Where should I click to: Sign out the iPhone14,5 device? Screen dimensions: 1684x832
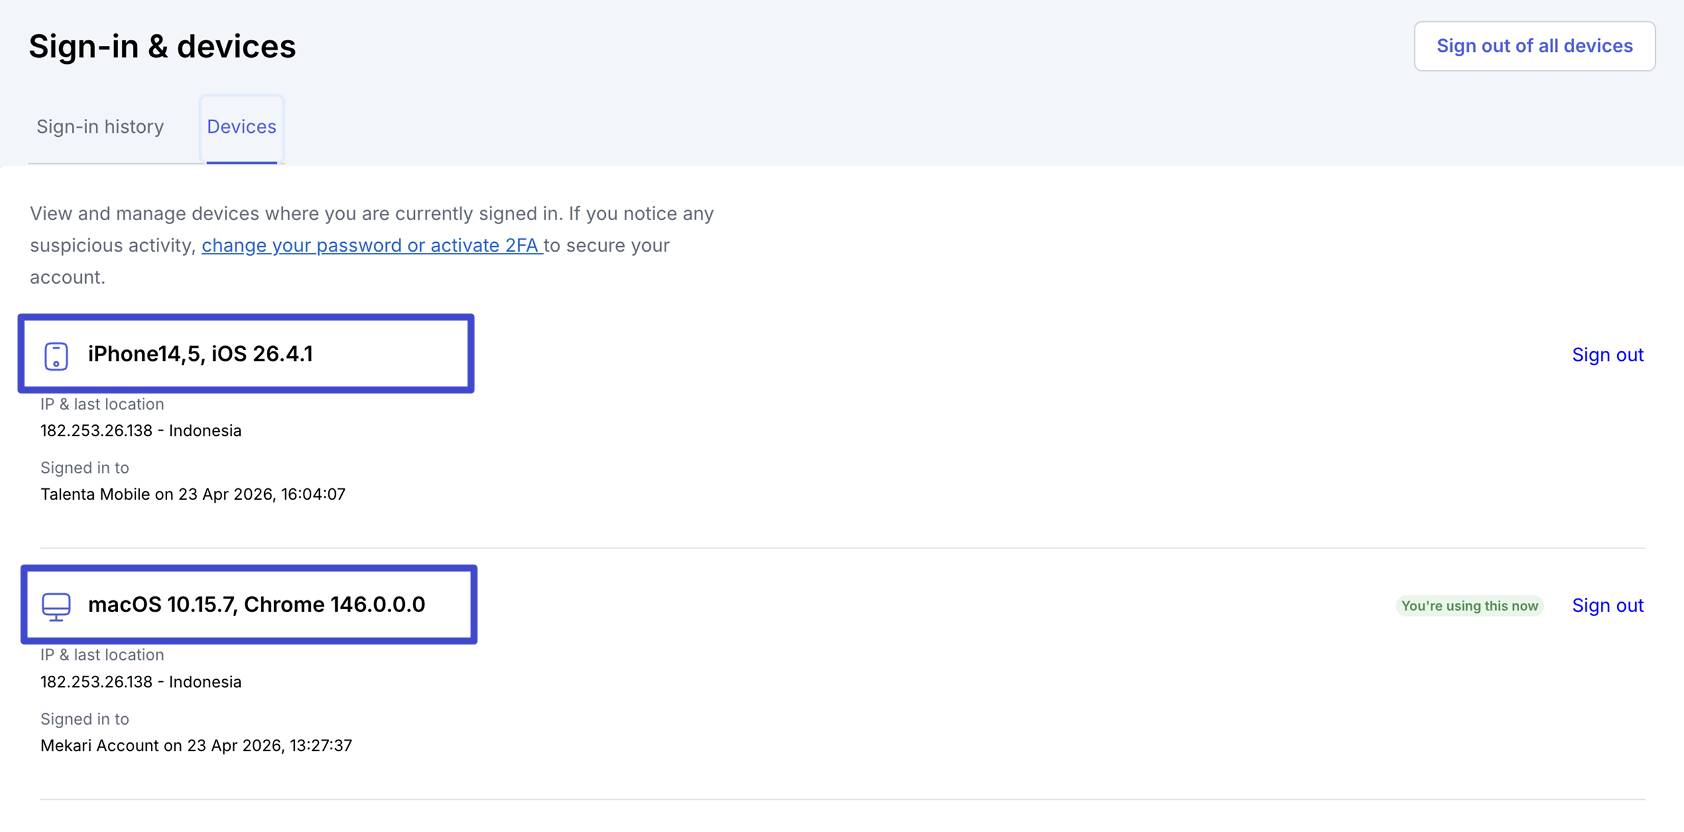[x=1607, y=355]
